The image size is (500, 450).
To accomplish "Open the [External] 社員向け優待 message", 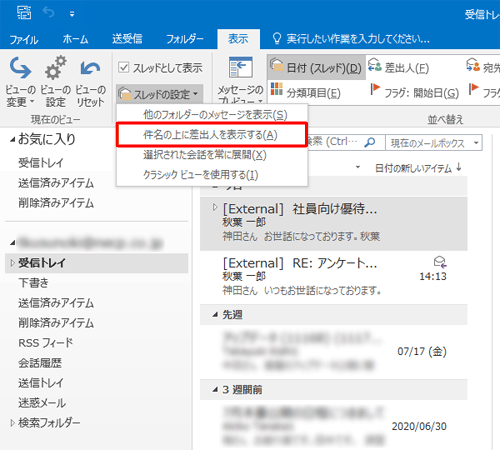I will point(334,223).
